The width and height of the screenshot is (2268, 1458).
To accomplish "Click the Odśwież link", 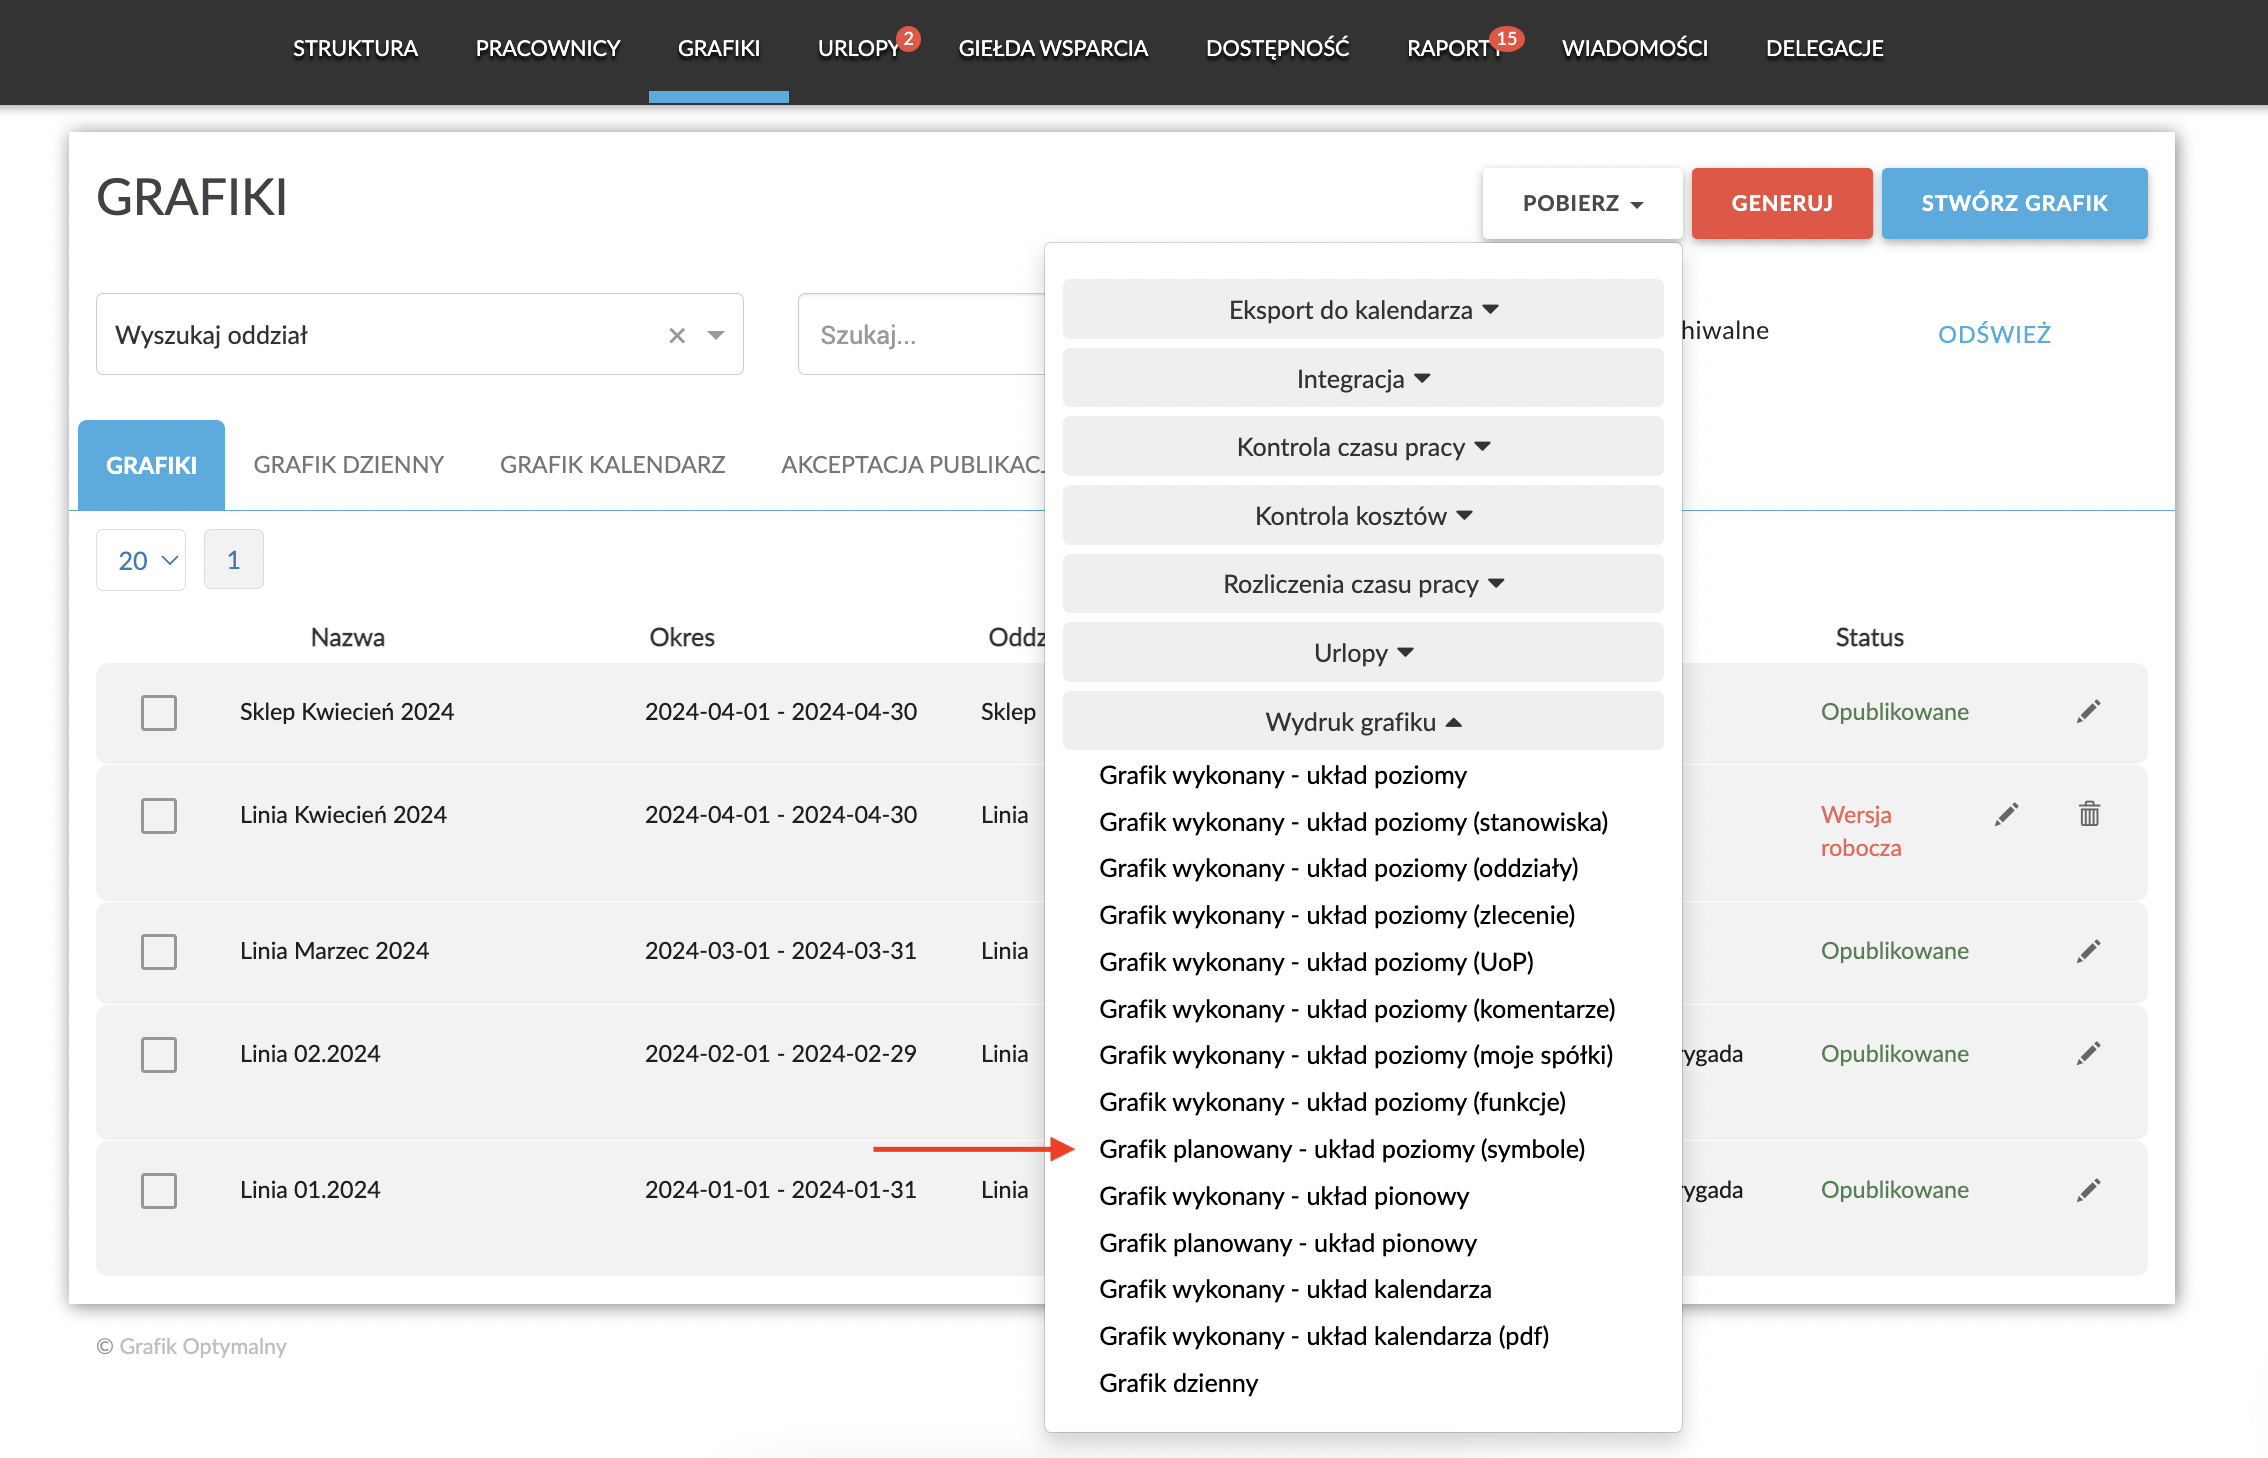I will pyautogui.click(x=1993, y=334).
